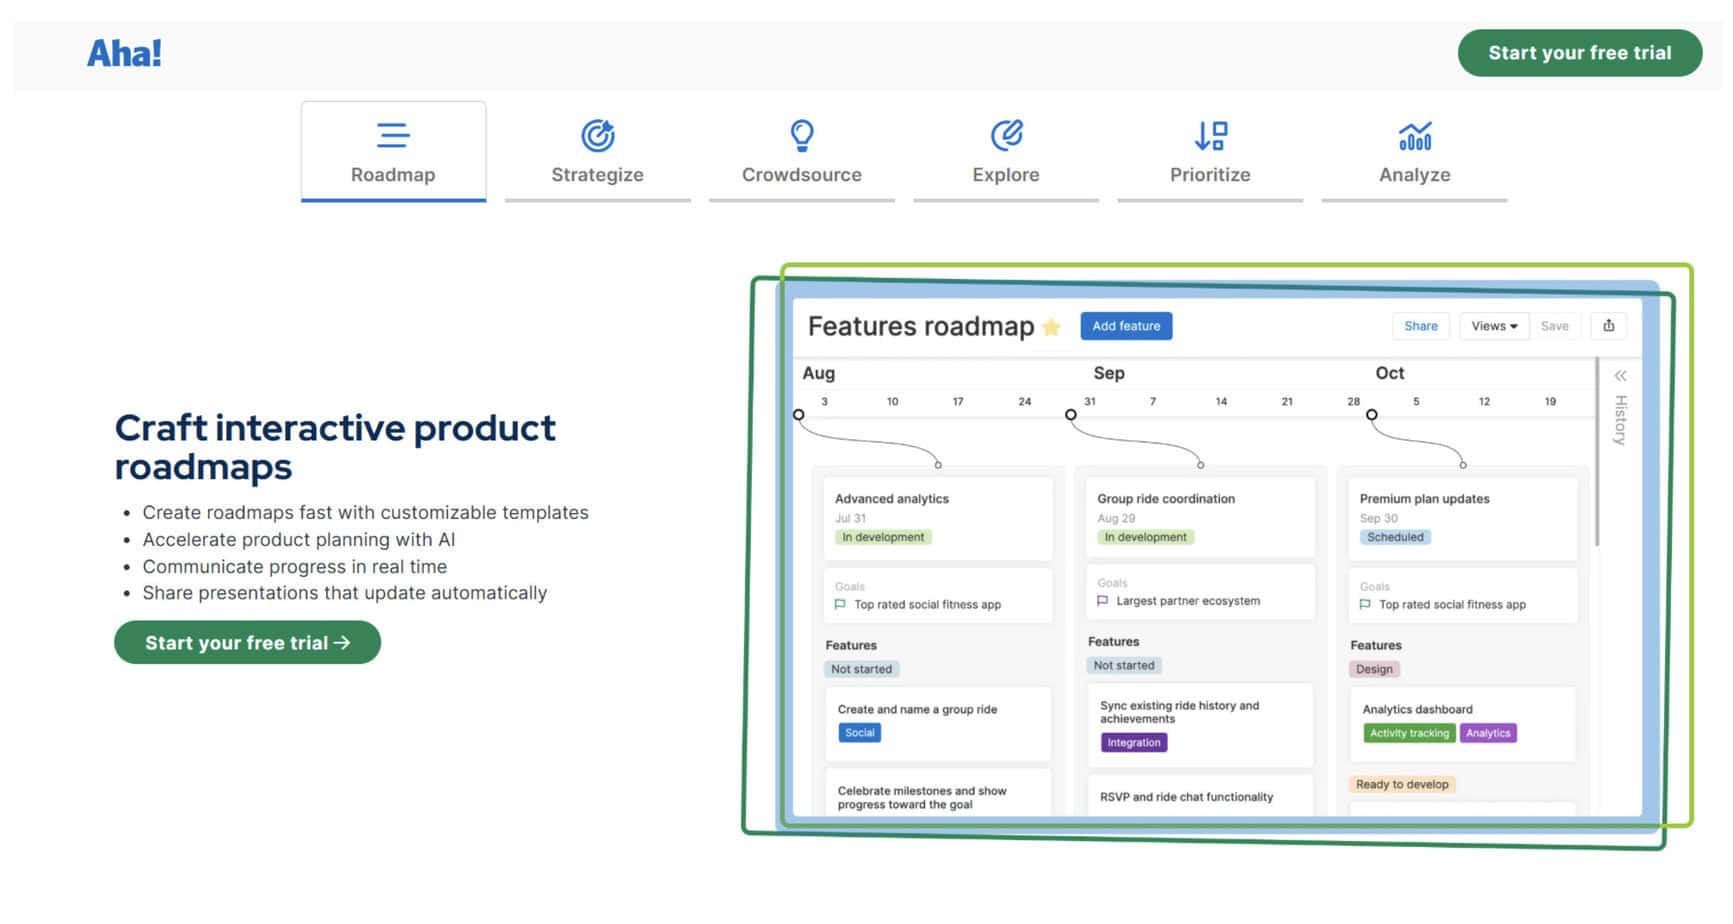1733x924 pixels.
Task: Toggle the yellow favorite star
Action: [1051, 327]
